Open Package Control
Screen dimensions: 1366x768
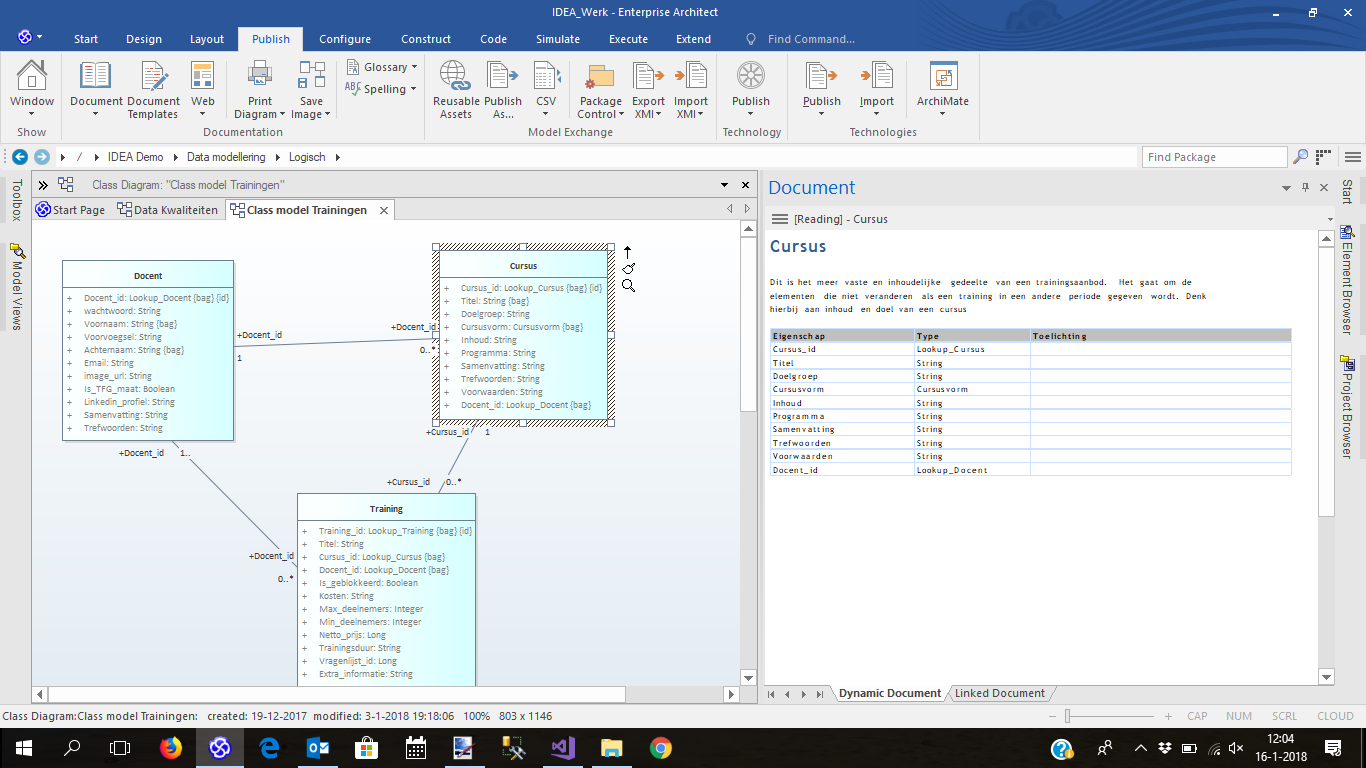point(600,90)
